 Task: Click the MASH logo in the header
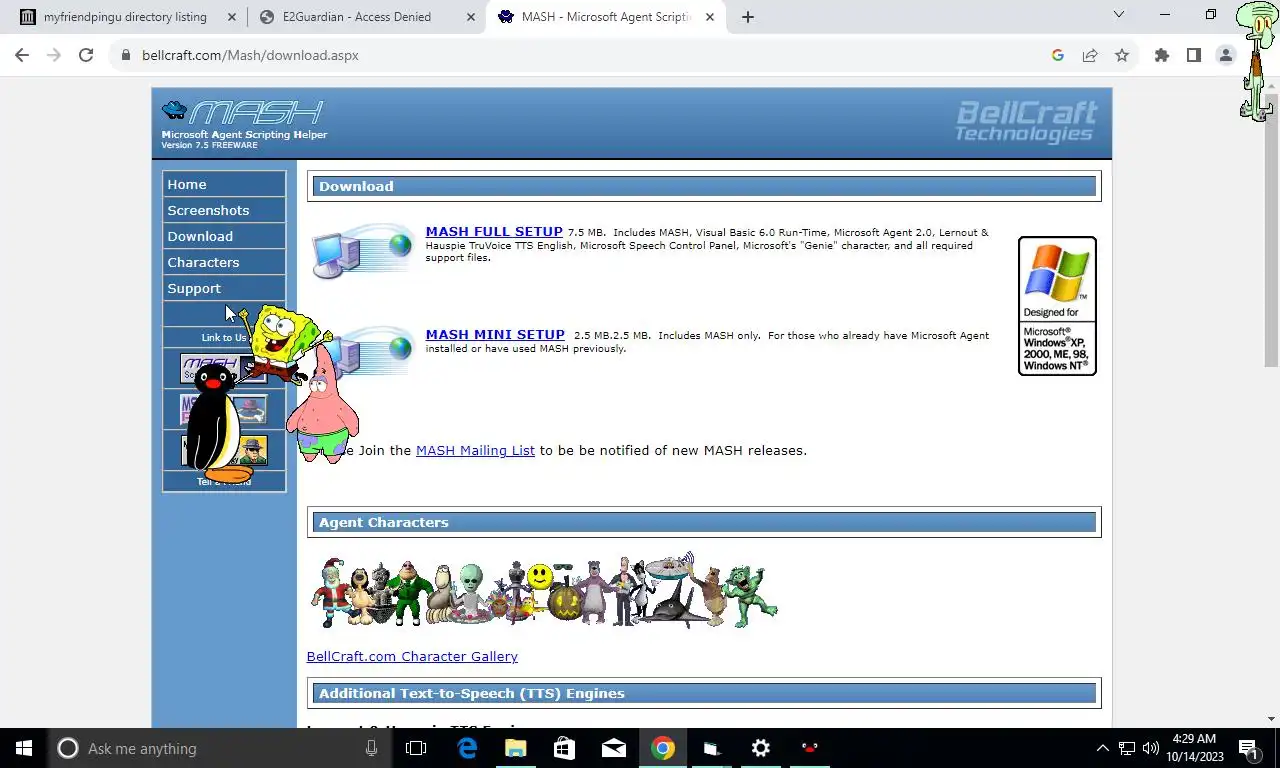(x=243, y=124)
